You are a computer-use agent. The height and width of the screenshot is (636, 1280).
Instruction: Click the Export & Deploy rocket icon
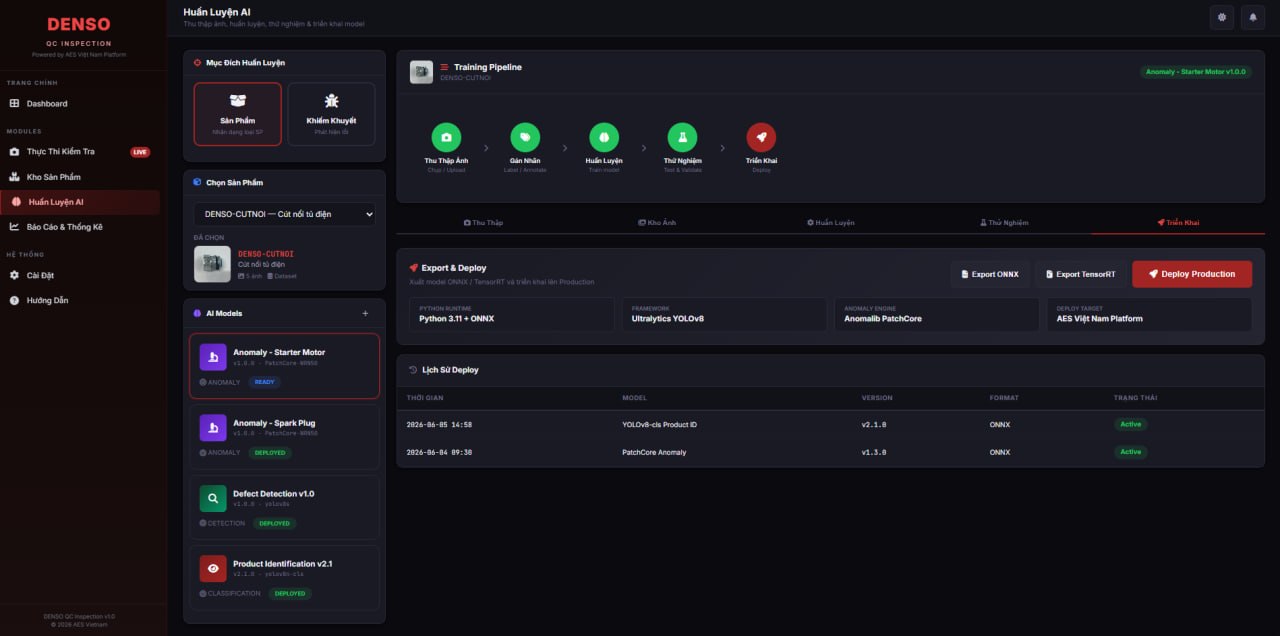(x=413, y=268)
